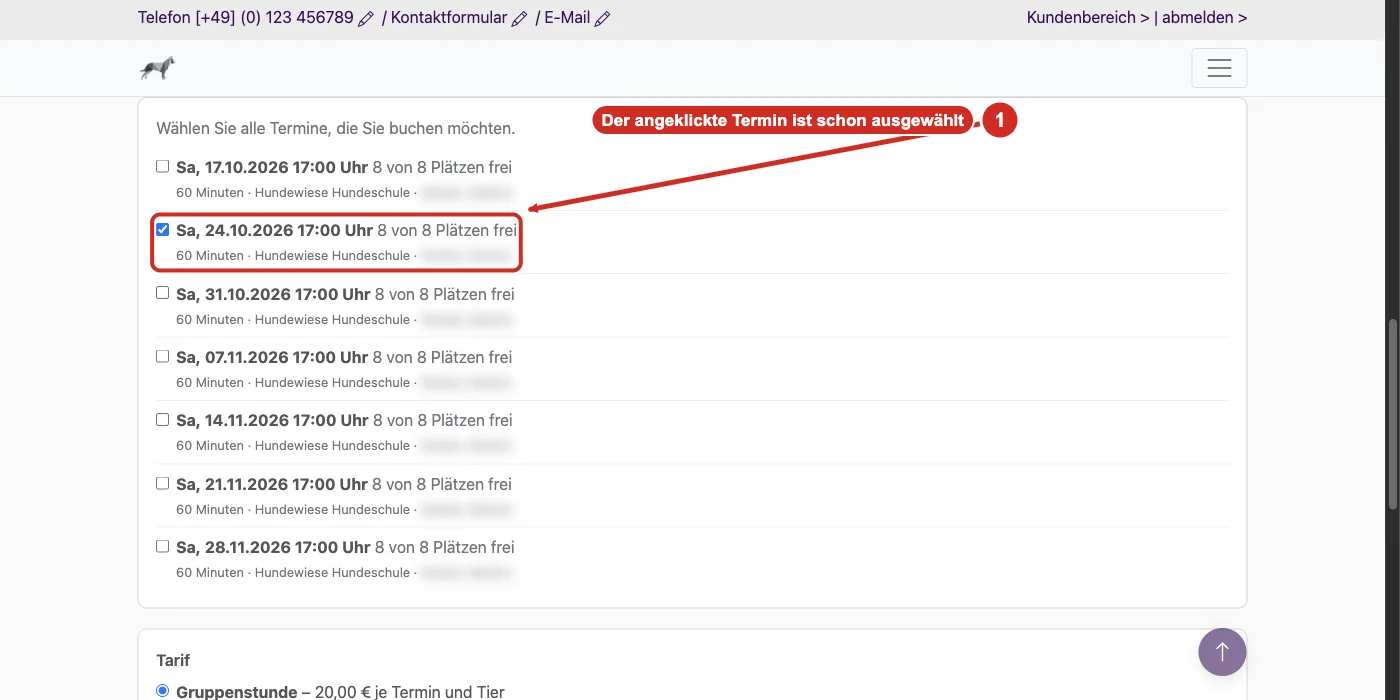The height and width of the screenshot is (700, 1400).
Task: Click '8 von 8 Plätzen frei' for Sa, 14.11.2026
Action: (442, 420)
